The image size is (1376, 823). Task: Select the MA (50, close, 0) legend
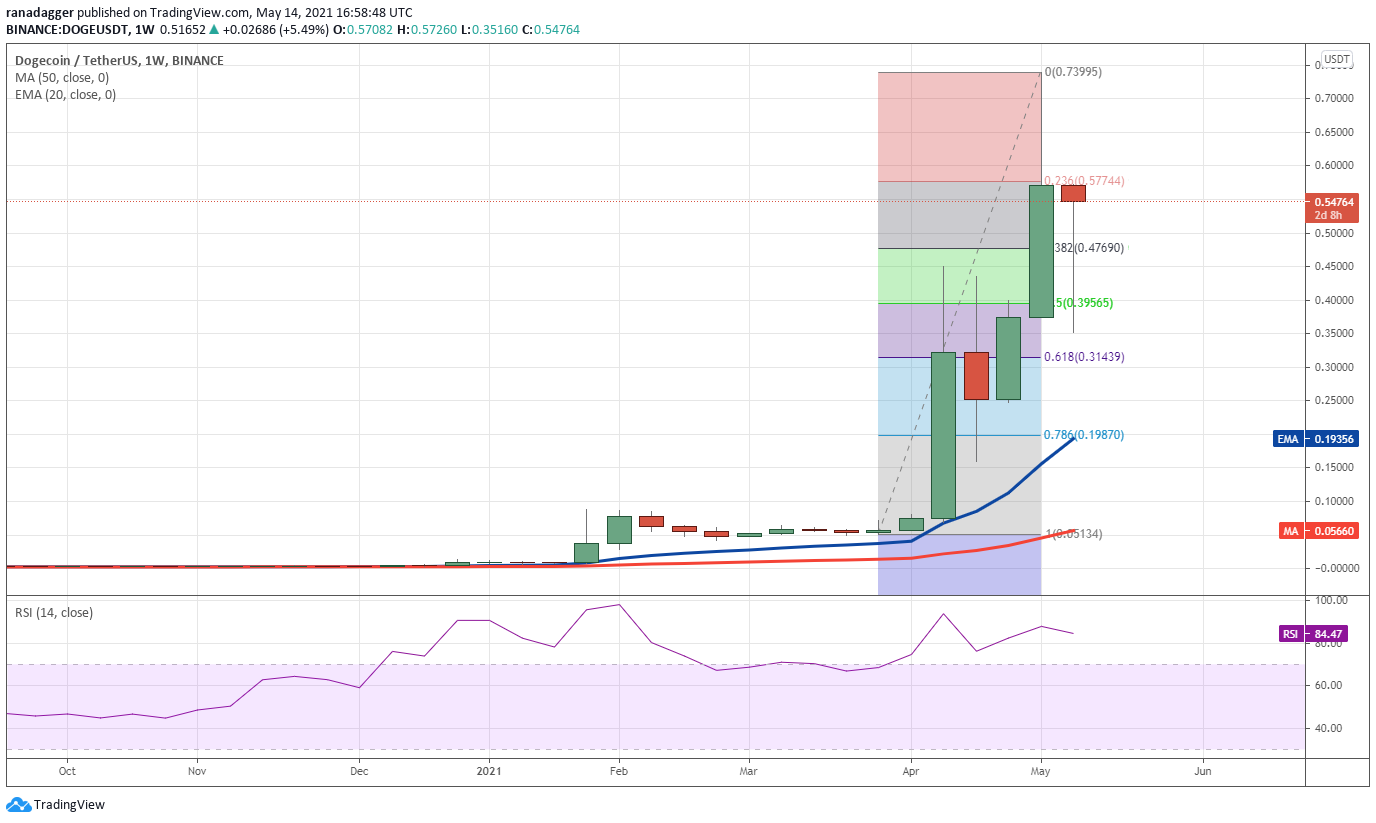pos(62,78)
